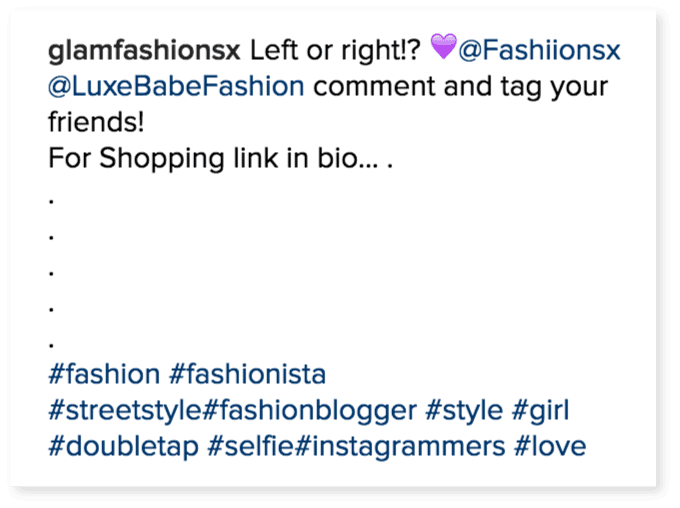Viewport: 680px width, 508px height.
Task: Visit the @LuxeBabeFashion mention
Action: (x=175, y=86)
